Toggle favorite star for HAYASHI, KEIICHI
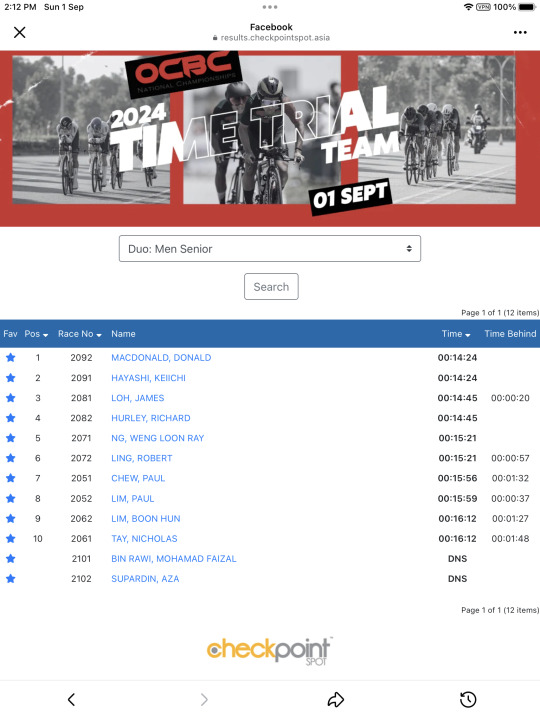This screenshot has height=720, width=540. tap(11, 377)
